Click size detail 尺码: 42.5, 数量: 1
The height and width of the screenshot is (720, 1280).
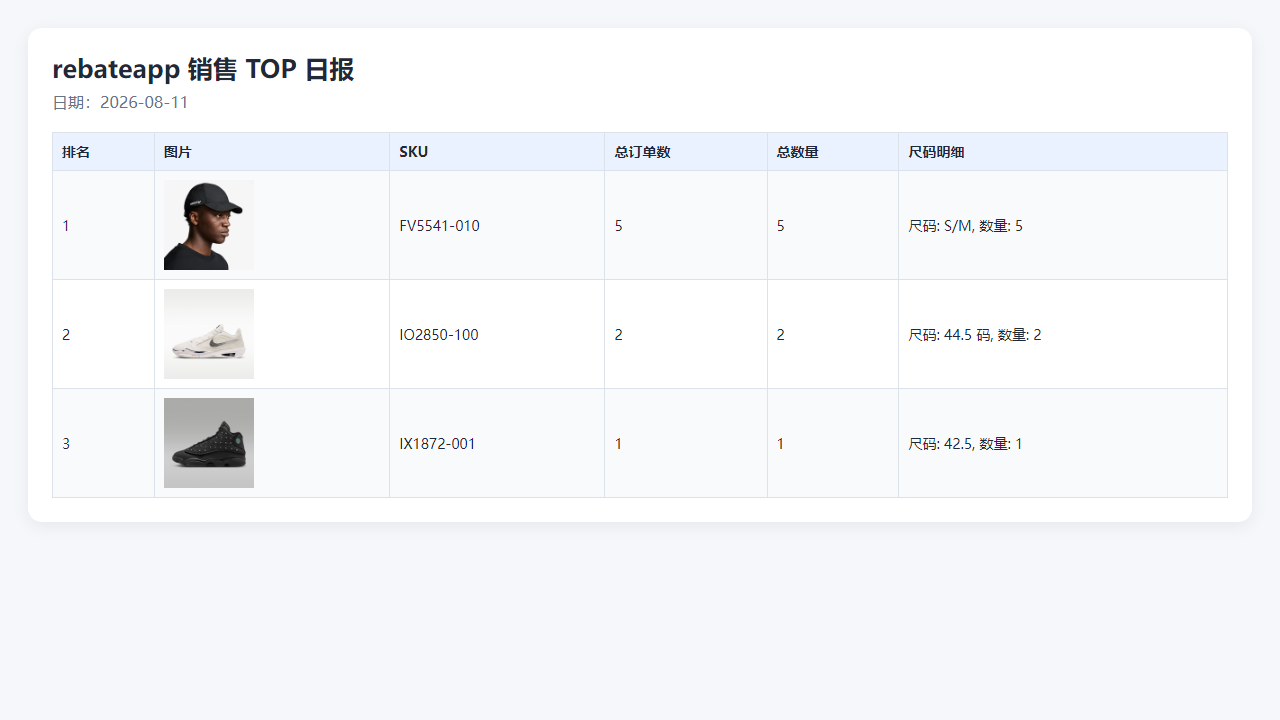966,444
